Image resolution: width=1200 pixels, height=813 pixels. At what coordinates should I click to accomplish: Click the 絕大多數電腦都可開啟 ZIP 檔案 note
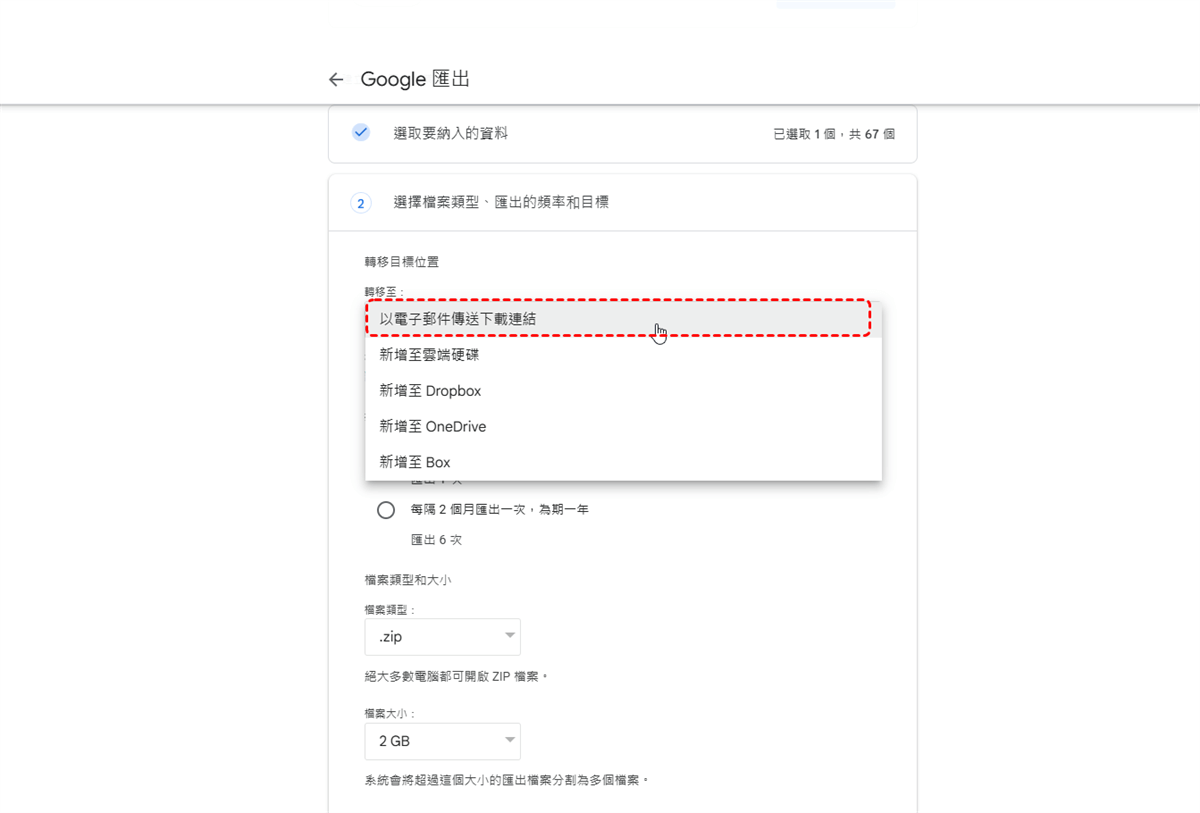pos(457,677)
